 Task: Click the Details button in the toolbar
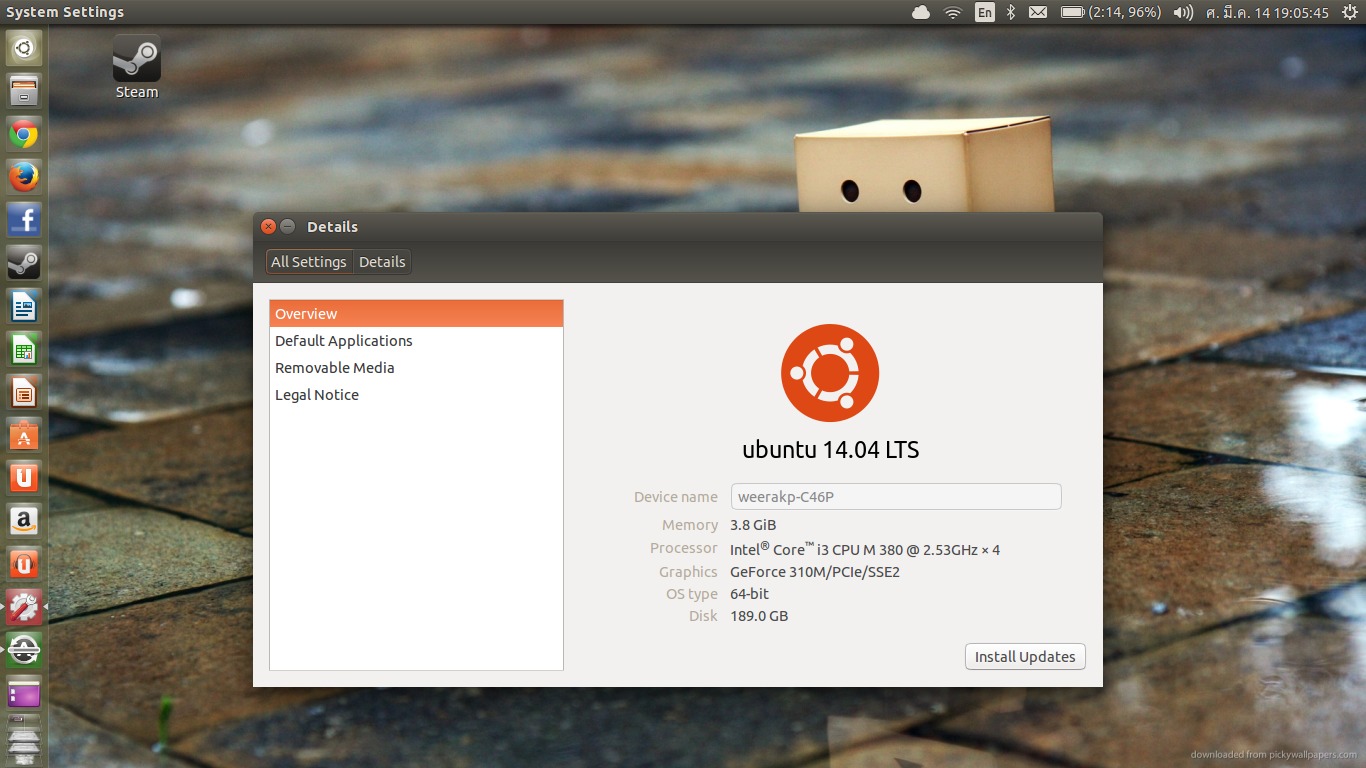pyautogui.click(x=382, y=262)
